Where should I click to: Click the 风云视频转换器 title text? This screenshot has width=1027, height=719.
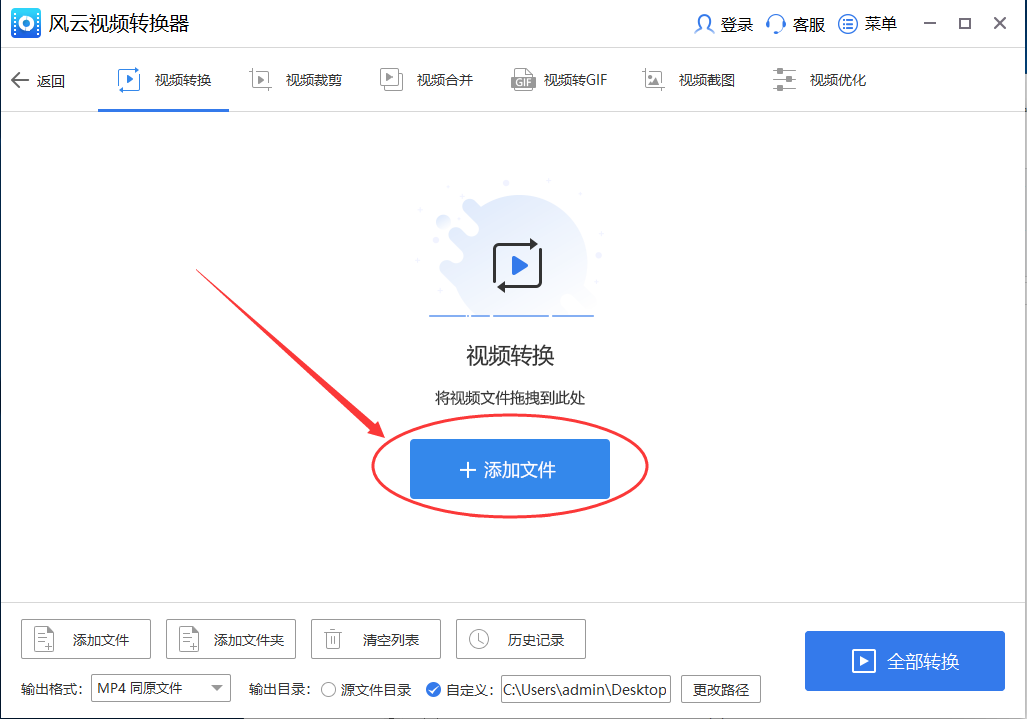[x=119, y=24]
